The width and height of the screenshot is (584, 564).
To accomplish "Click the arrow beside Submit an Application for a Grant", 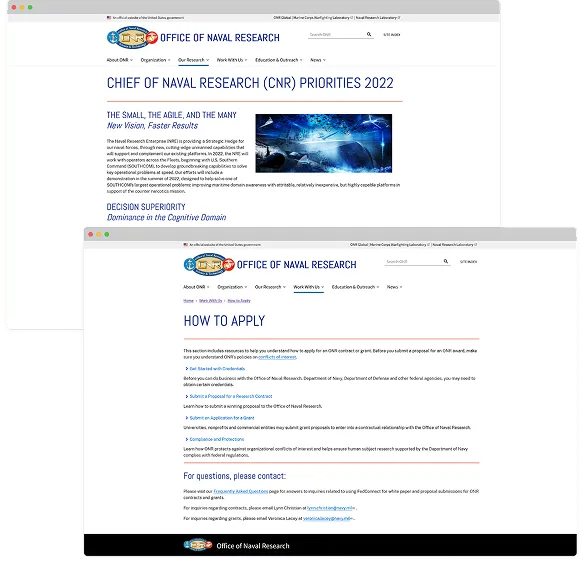I will [187, 418].
